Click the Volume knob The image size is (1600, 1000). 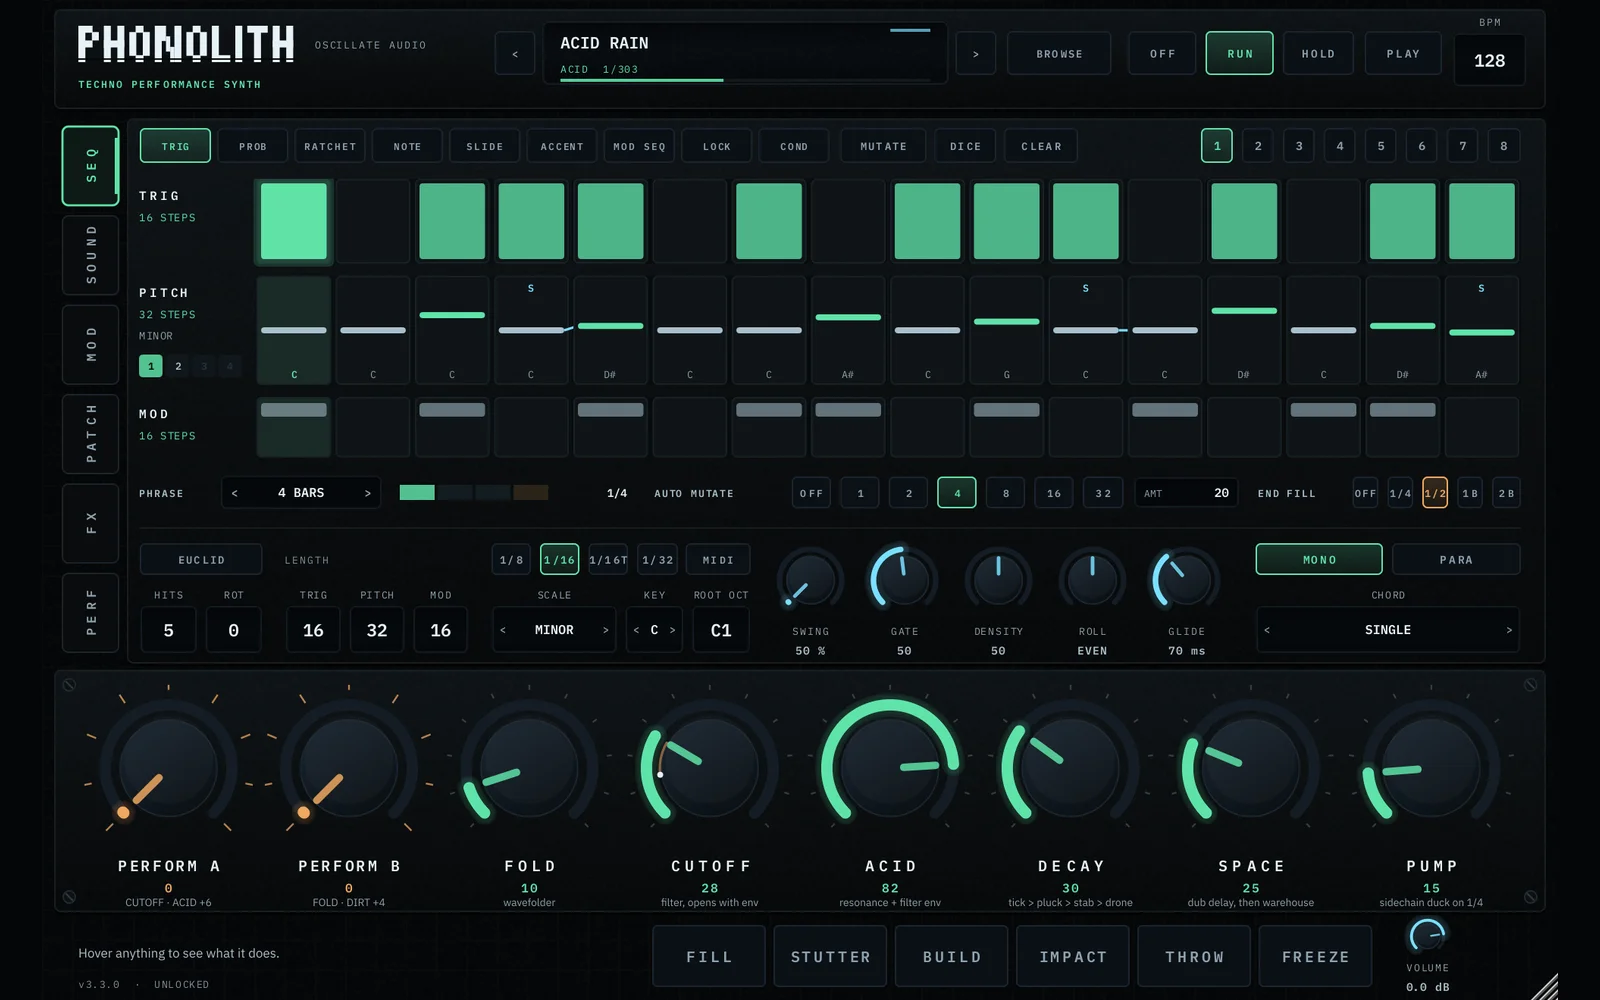[x=1427, y=936]
